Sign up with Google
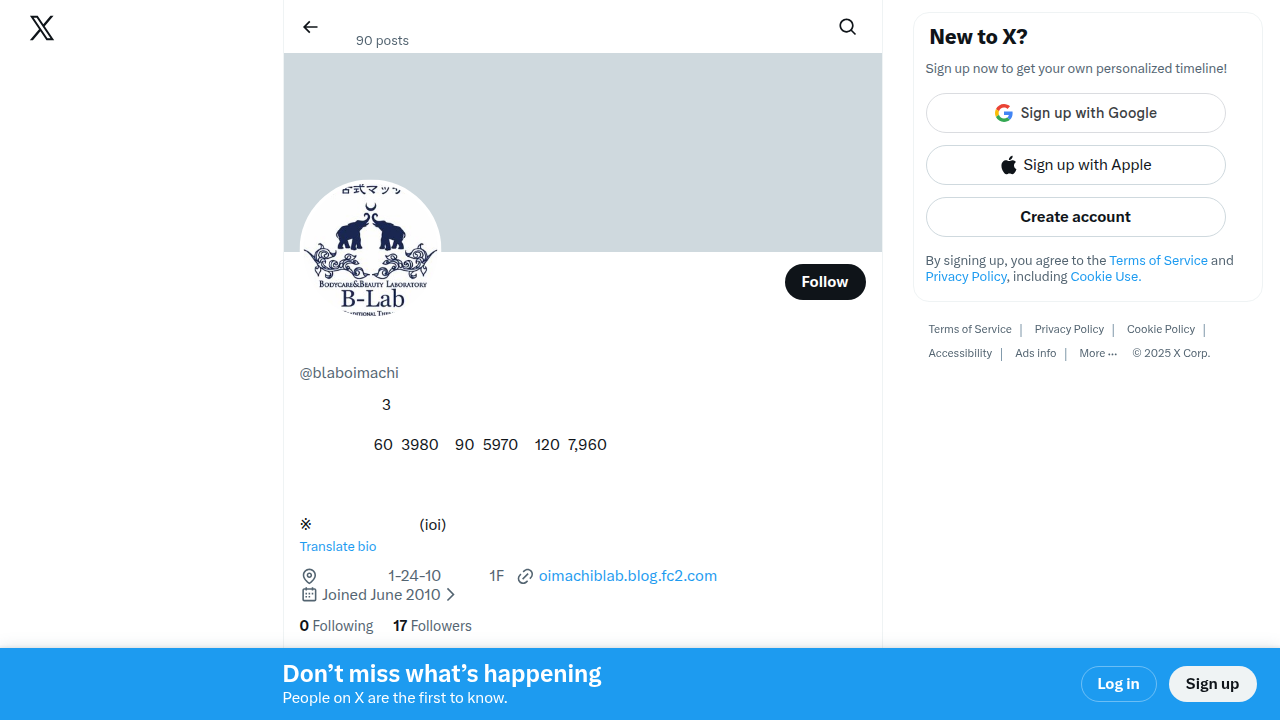Viewport: 1280px width, 720px height. (x=1075, y=113)
